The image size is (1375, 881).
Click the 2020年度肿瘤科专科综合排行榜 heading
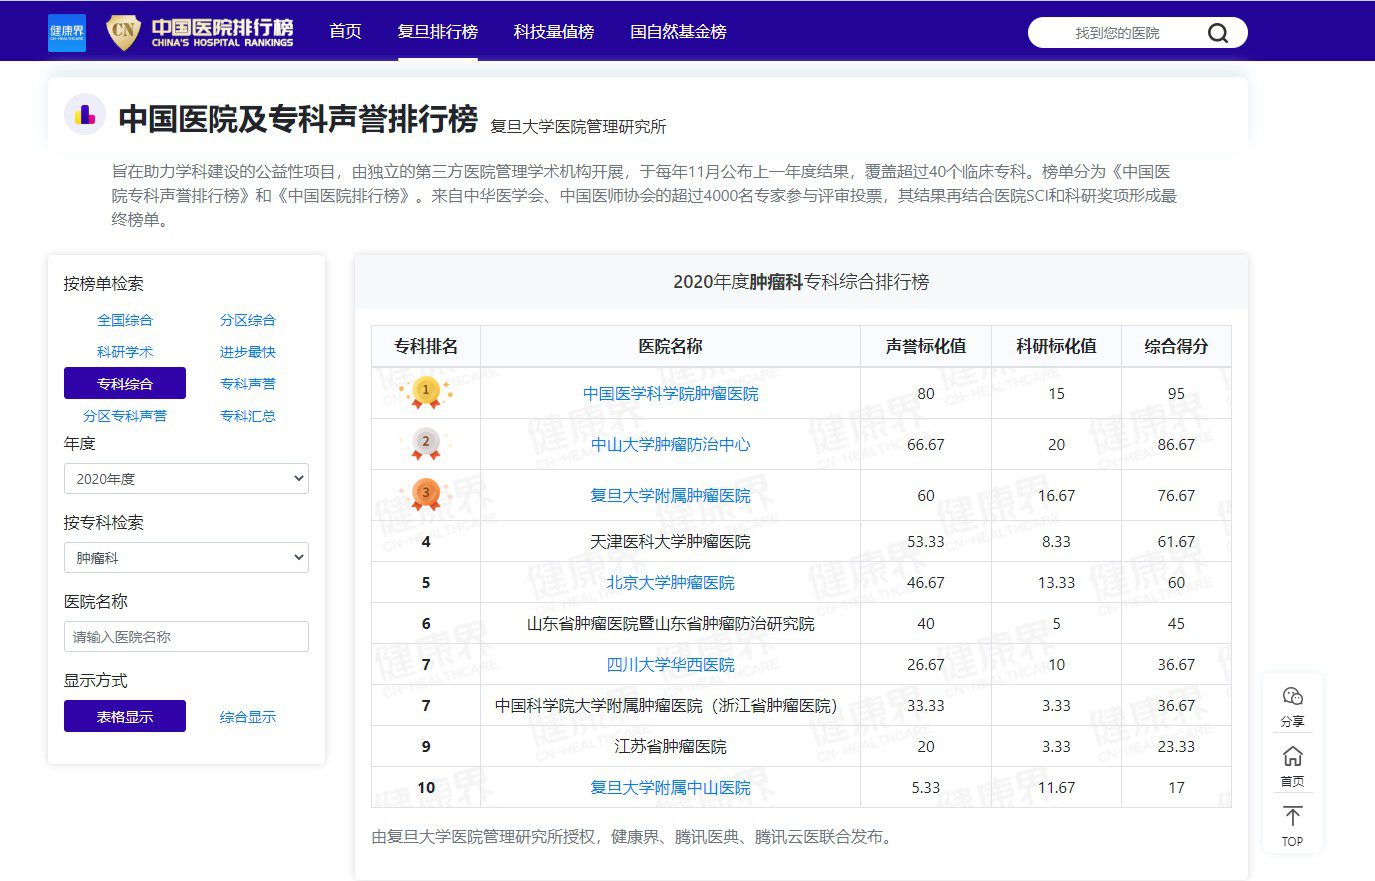pos(801,282)
